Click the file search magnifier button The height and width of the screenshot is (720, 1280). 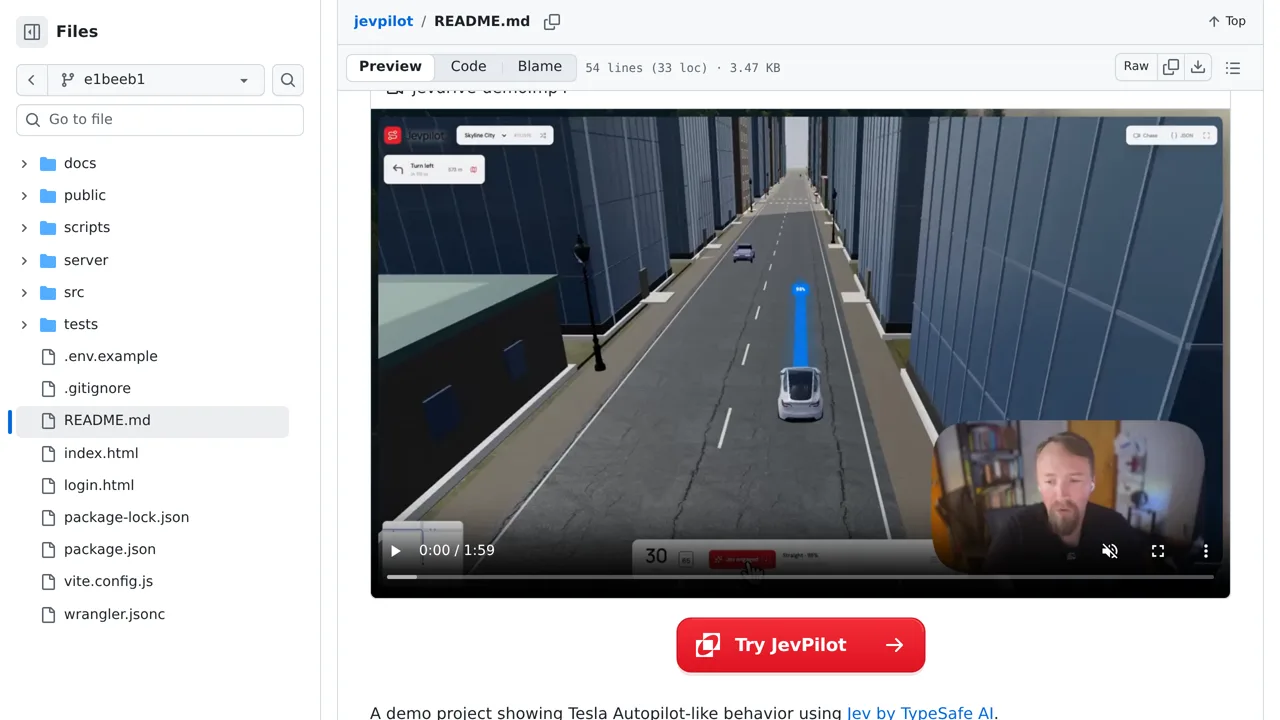[288, 80]
